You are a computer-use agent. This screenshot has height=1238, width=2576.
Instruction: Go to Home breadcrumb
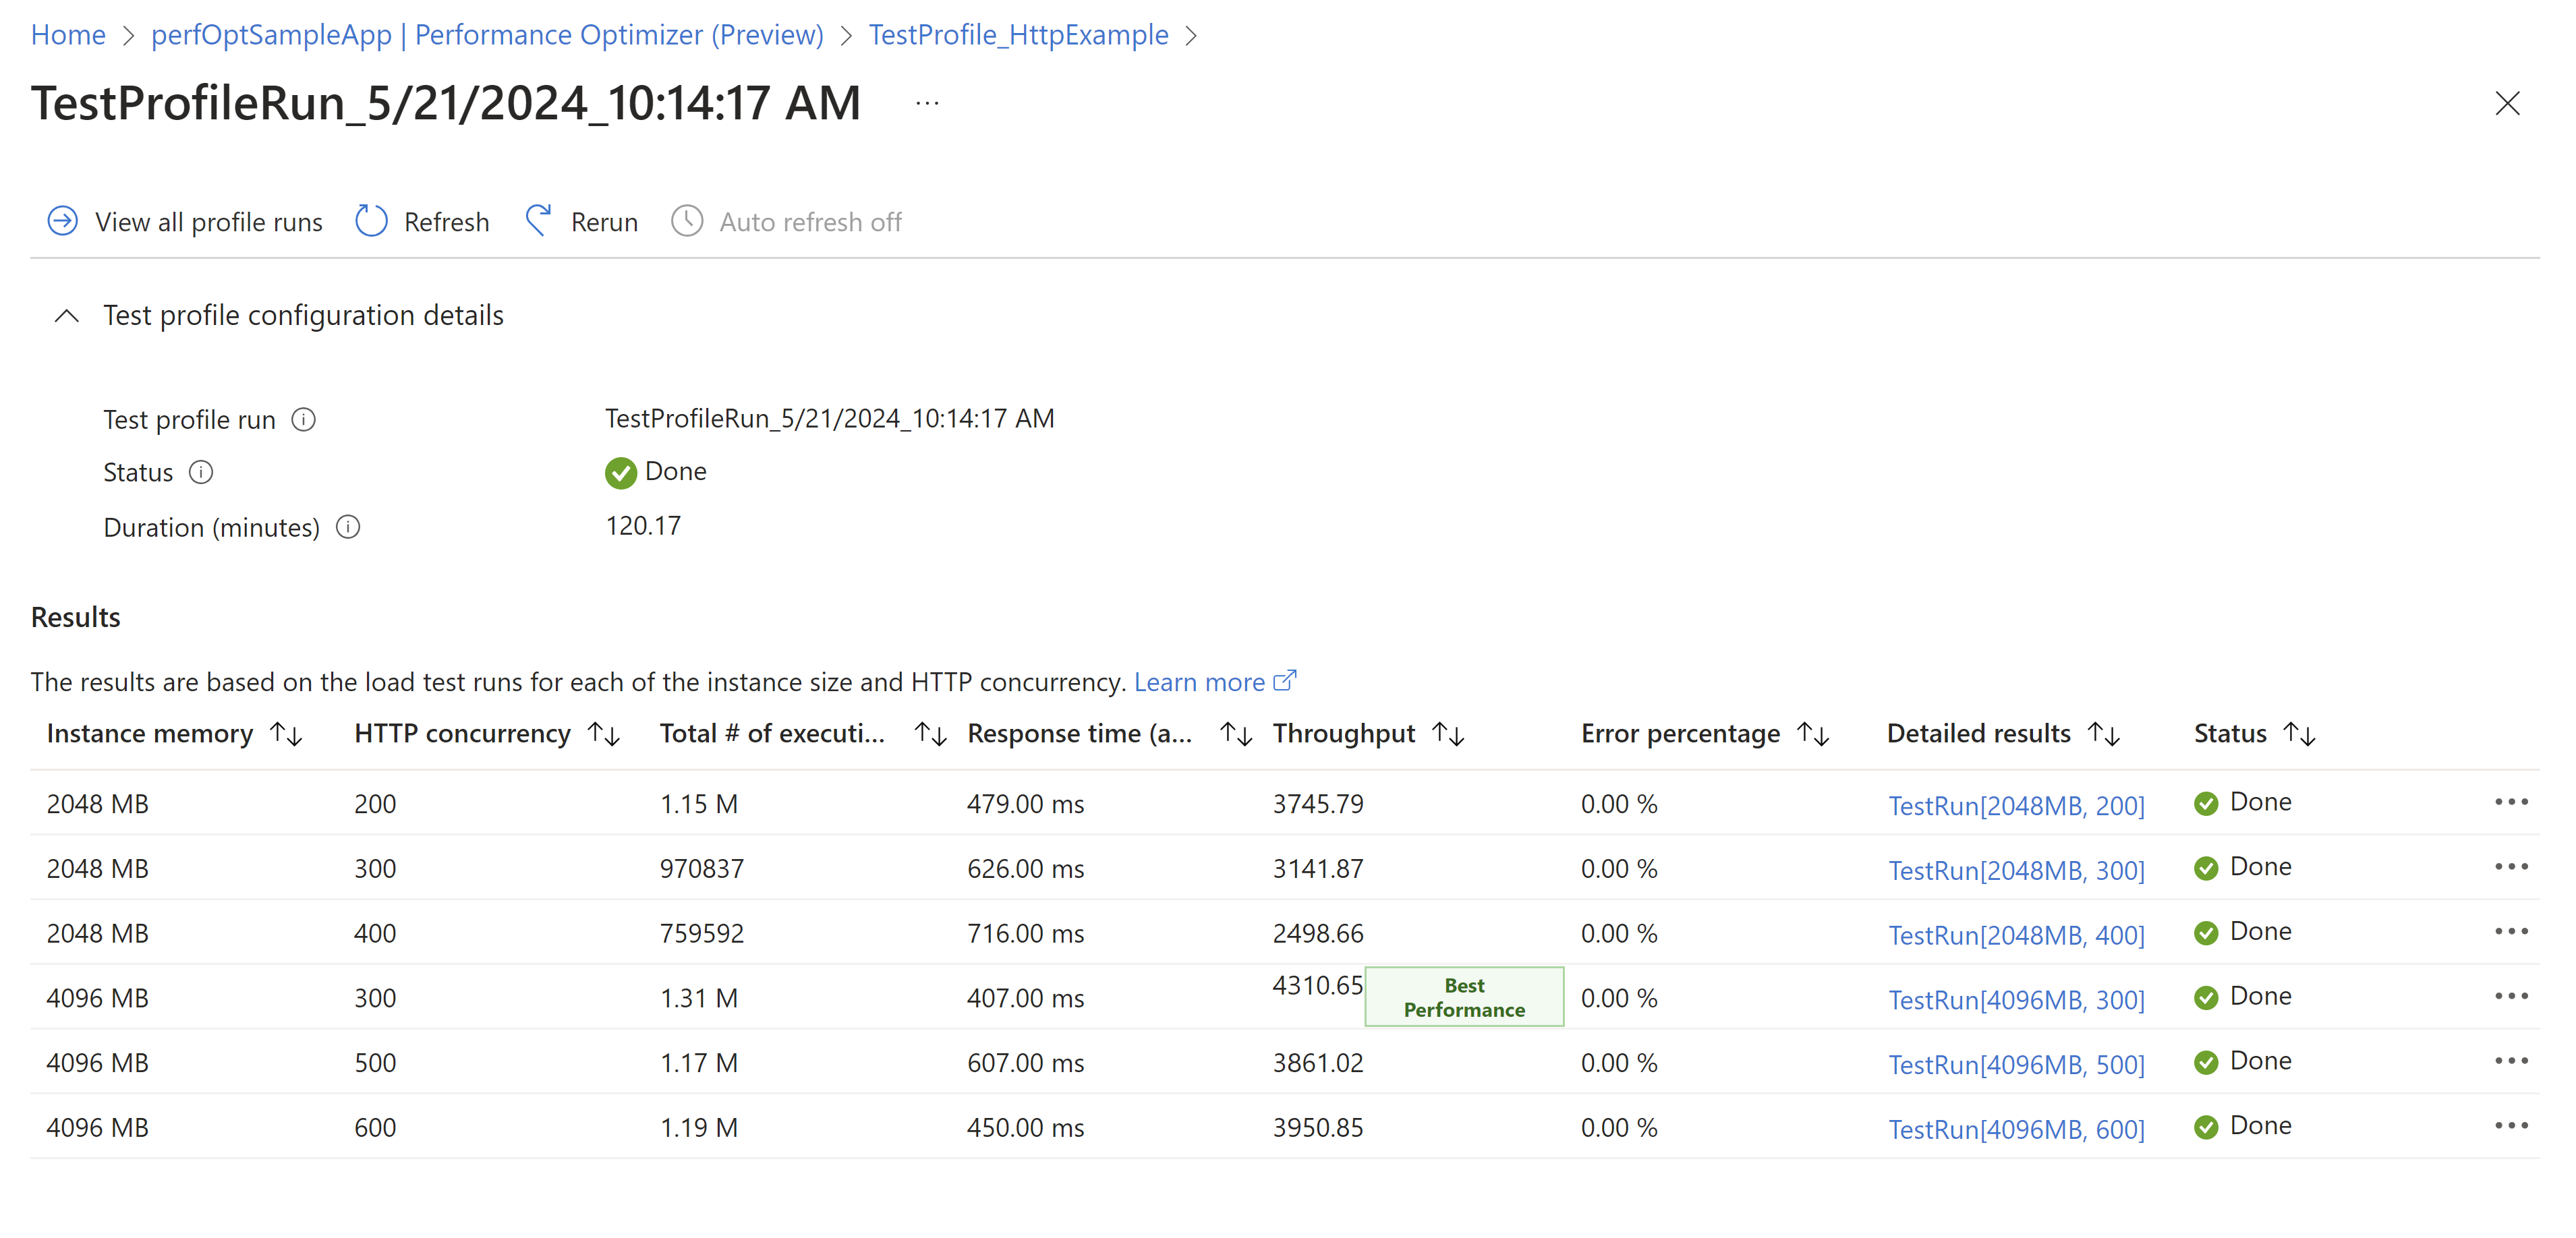coord(68,35)
